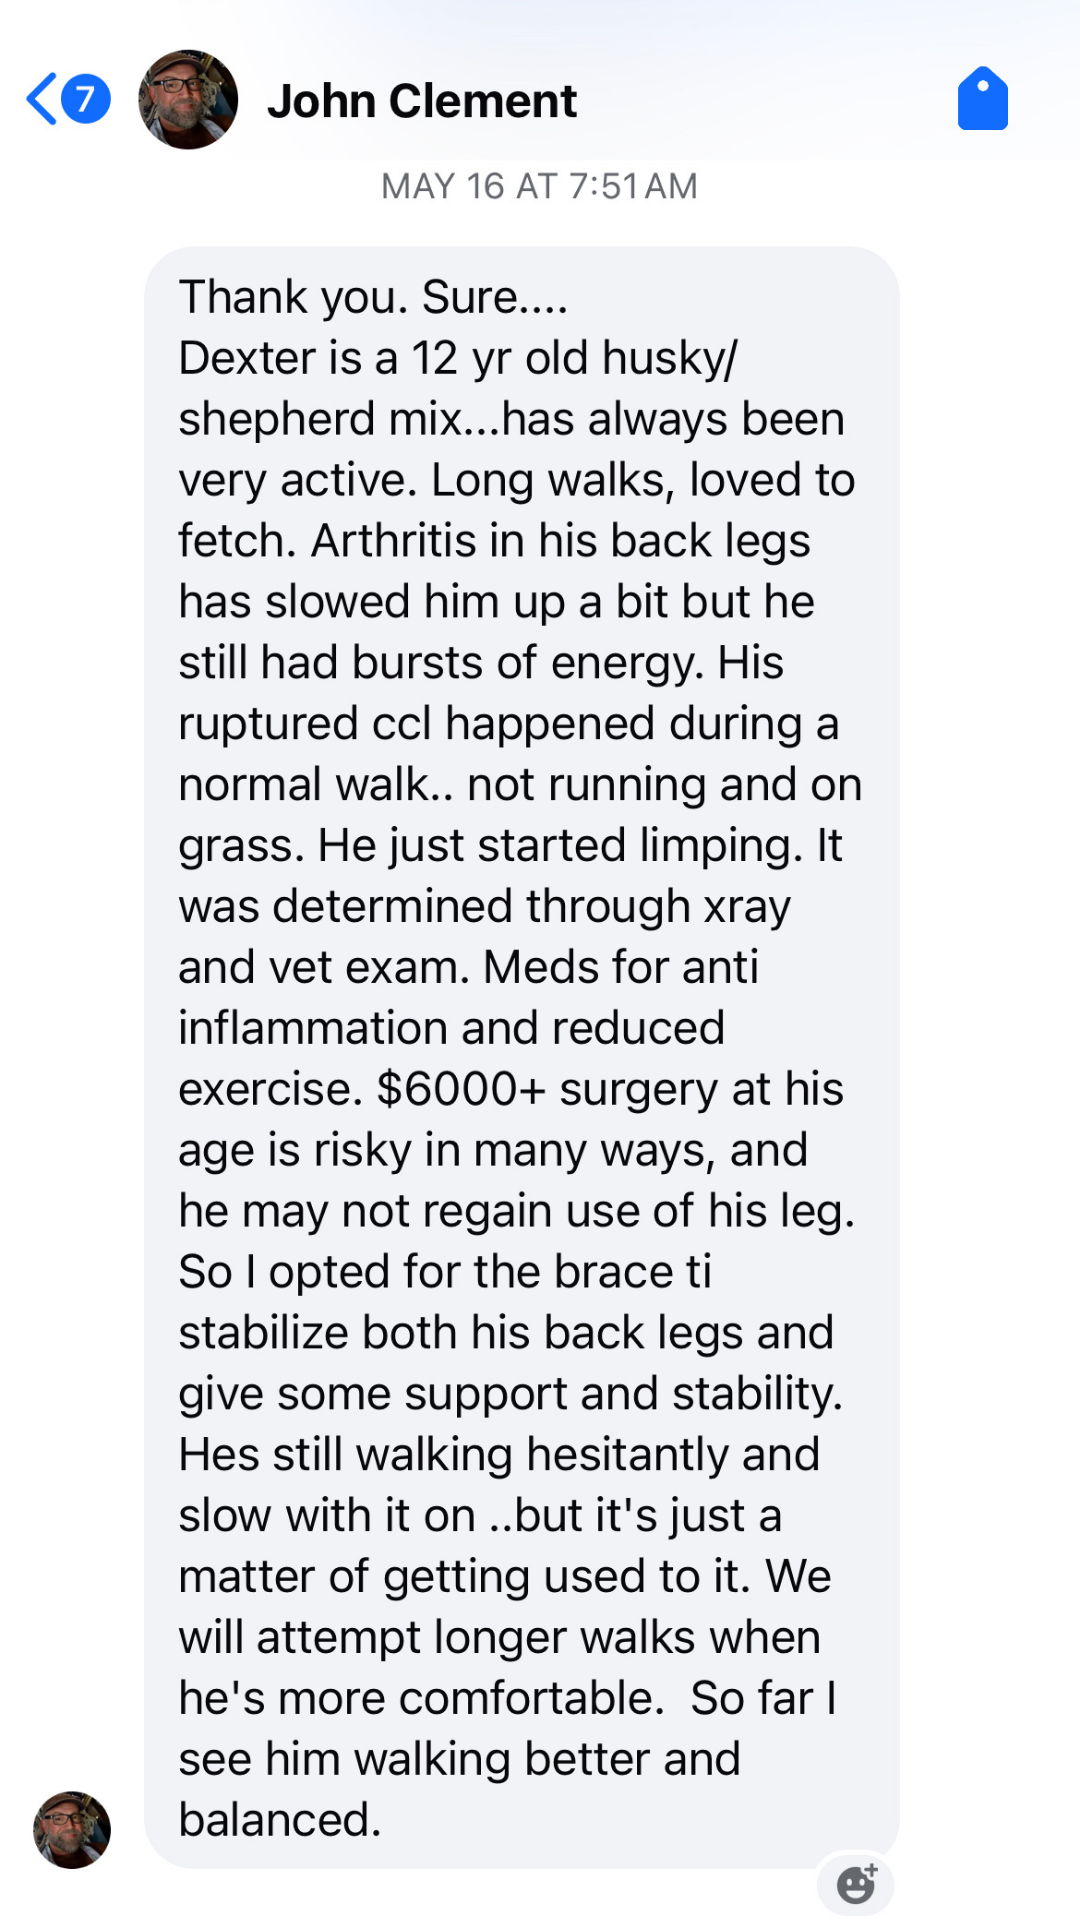Tap the "Meds for anti" text line
The image size is (1080, 1920).
point(620,967)
